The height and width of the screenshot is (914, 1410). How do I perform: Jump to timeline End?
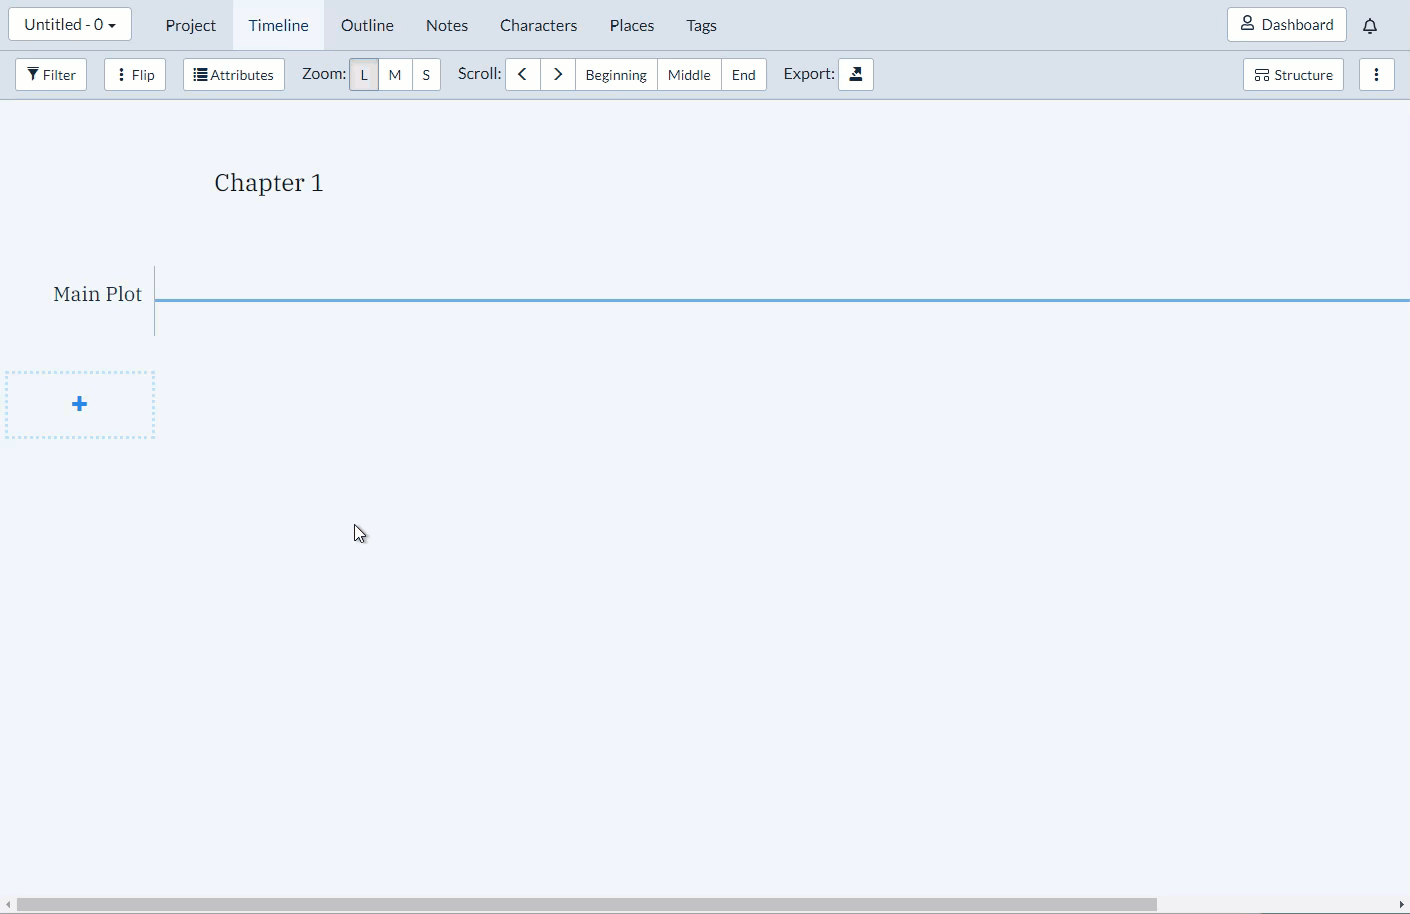(x=744, y=75)
